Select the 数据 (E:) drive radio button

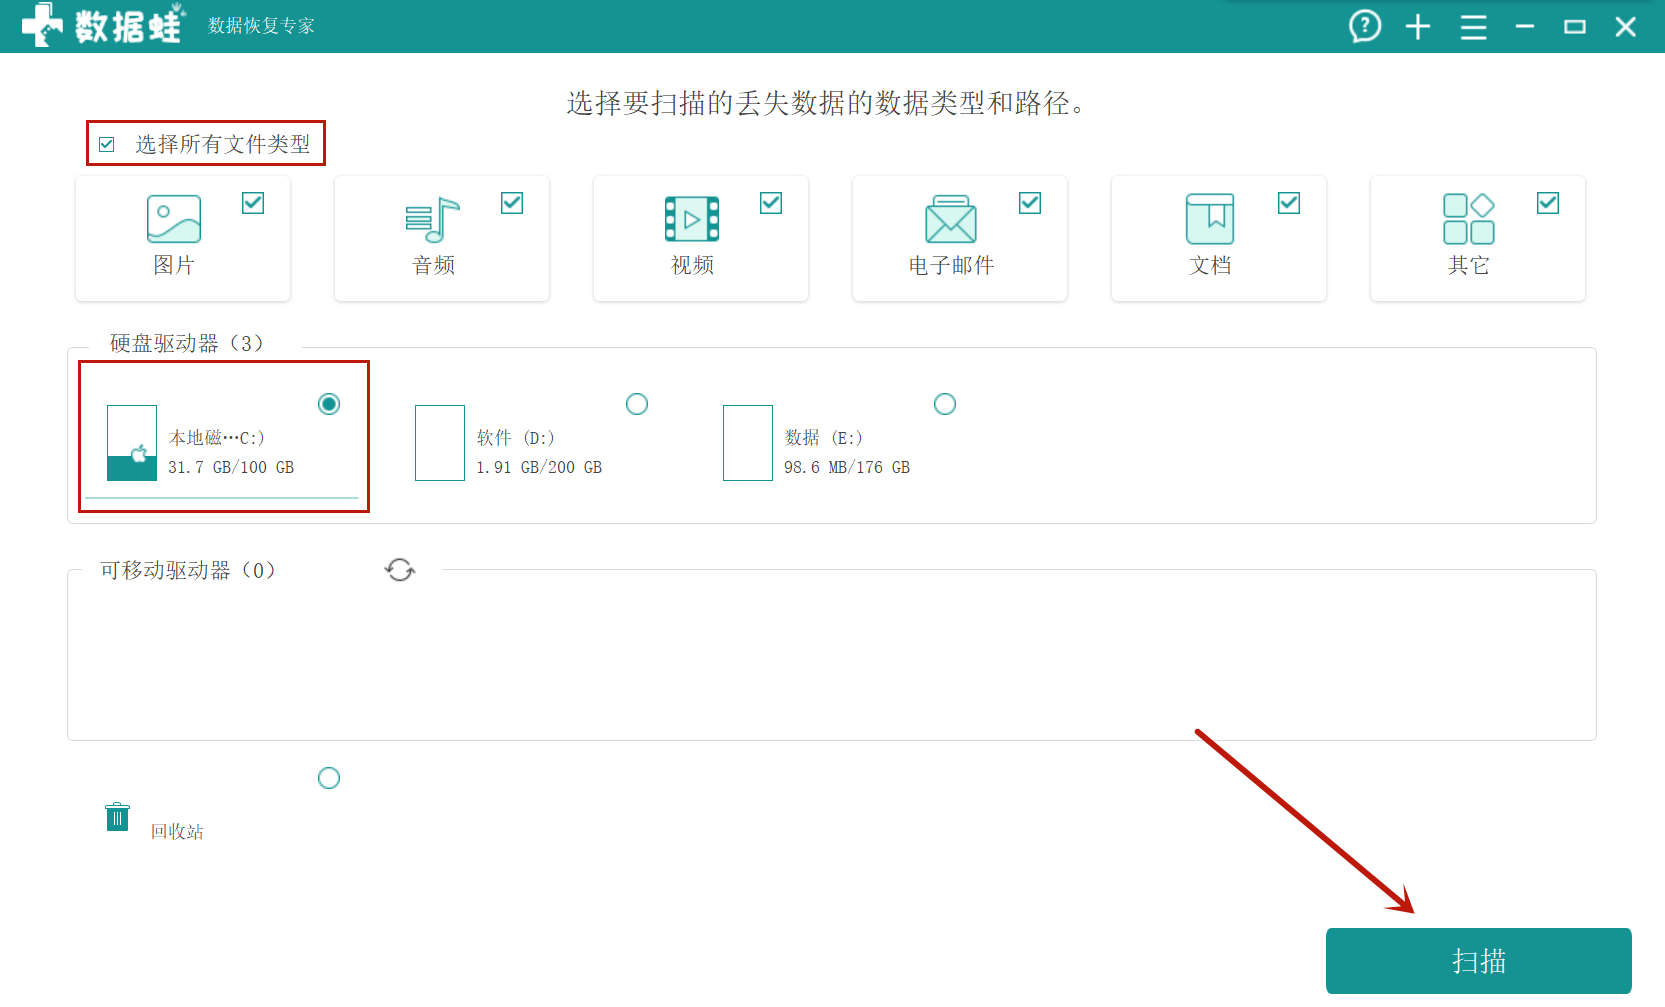[x=945, y=404]
